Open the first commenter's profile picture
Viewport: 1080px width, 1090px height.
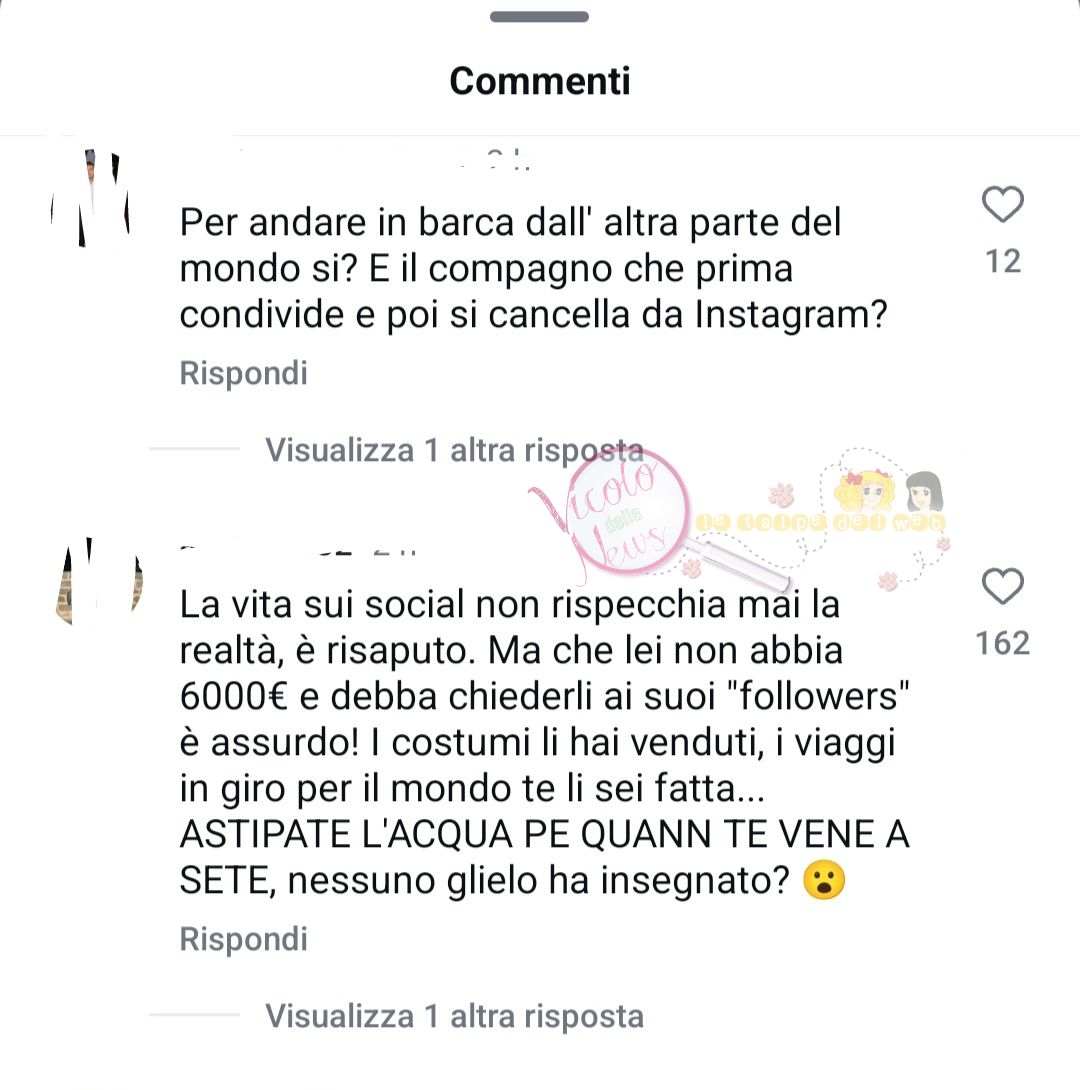[91, 198]
